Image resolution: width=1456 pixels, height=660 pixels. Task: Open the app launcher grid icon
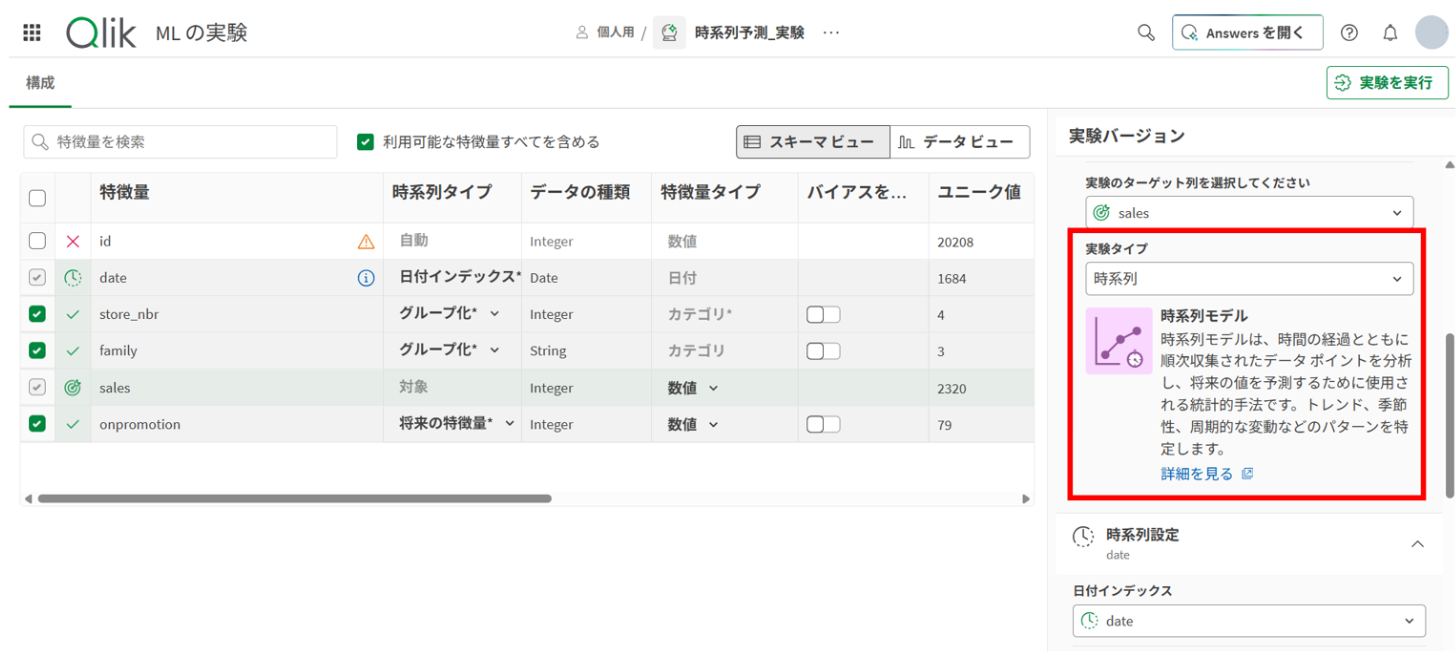tap(31, 32)
